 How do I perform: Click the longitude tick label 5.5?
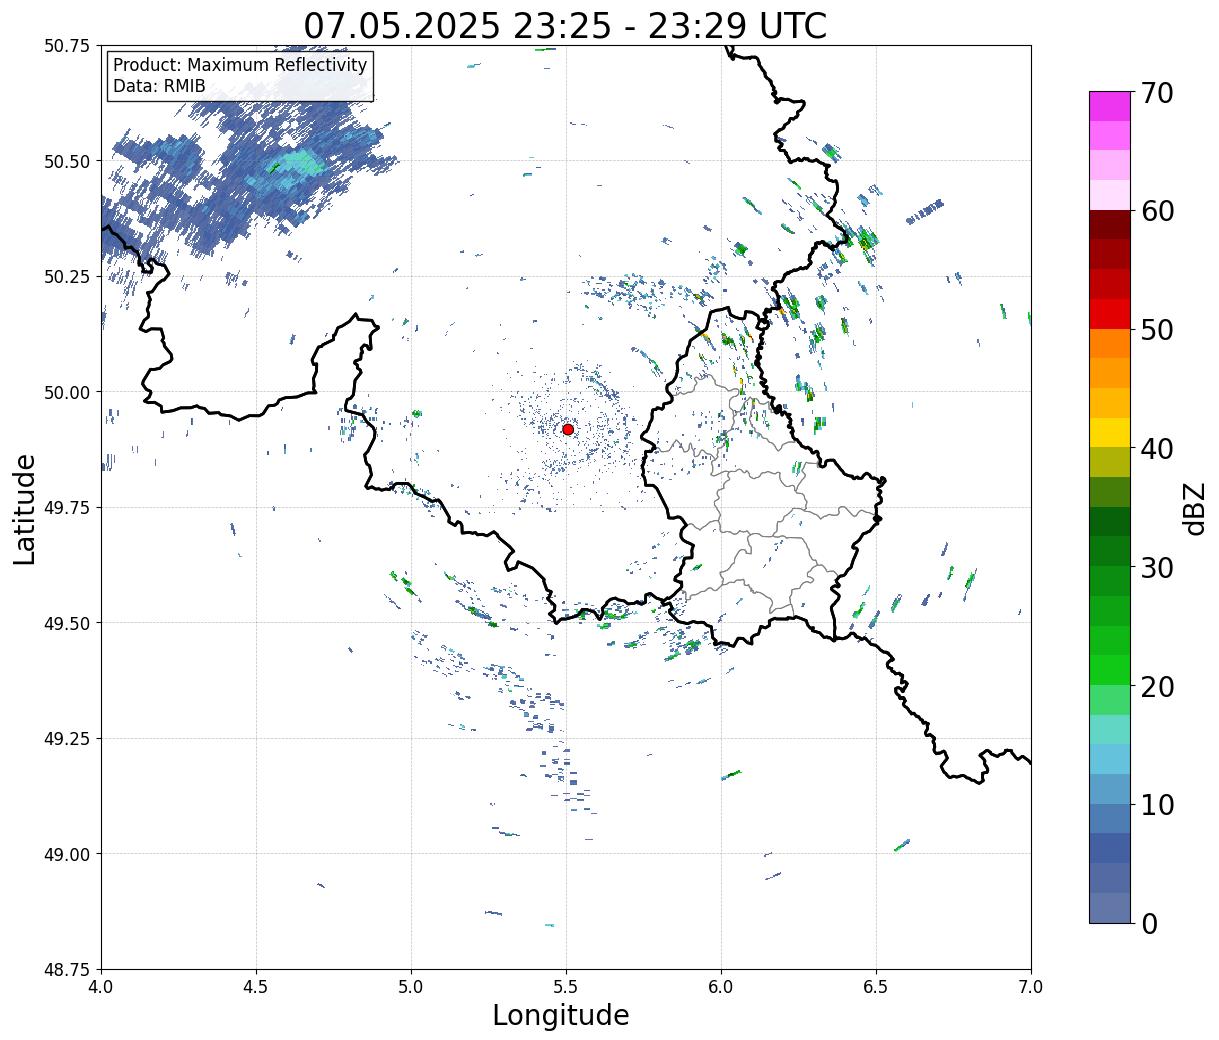coord(566,987)
